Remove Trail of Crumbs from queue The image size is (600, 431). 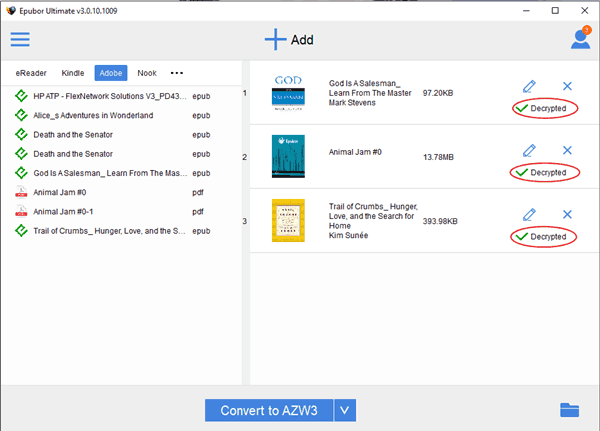[567, 214]
